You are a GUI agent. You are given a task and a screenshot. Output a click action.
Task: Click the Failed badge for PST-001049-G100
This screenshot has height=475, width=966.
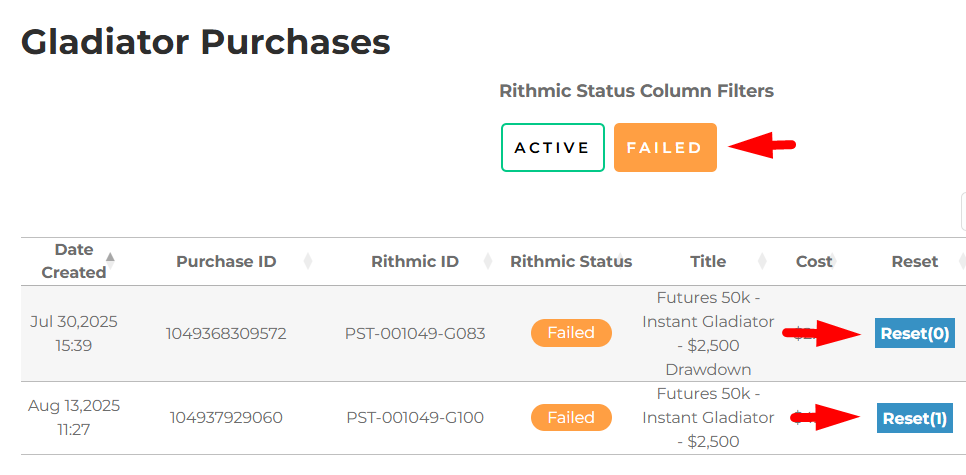pos(571,417)
